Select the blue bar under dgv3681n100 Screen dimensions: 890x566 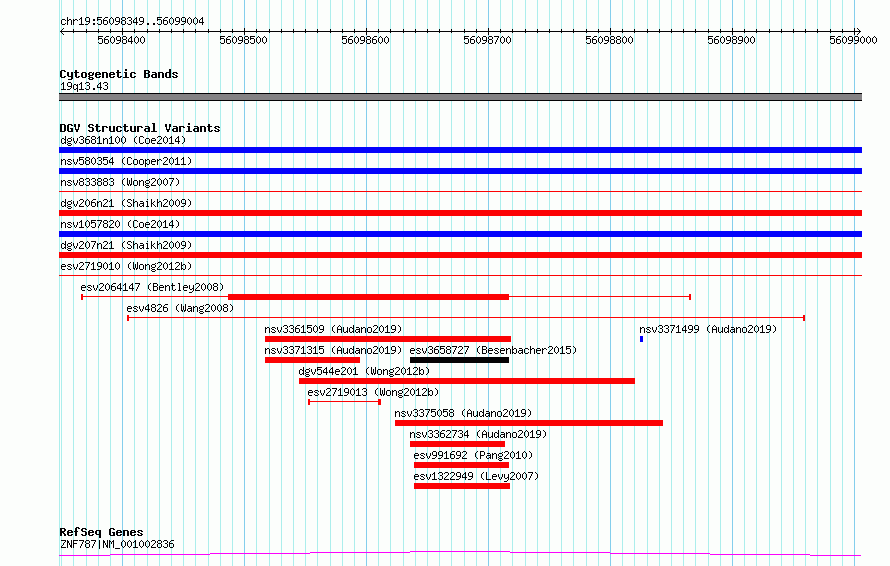pos(460,150)
